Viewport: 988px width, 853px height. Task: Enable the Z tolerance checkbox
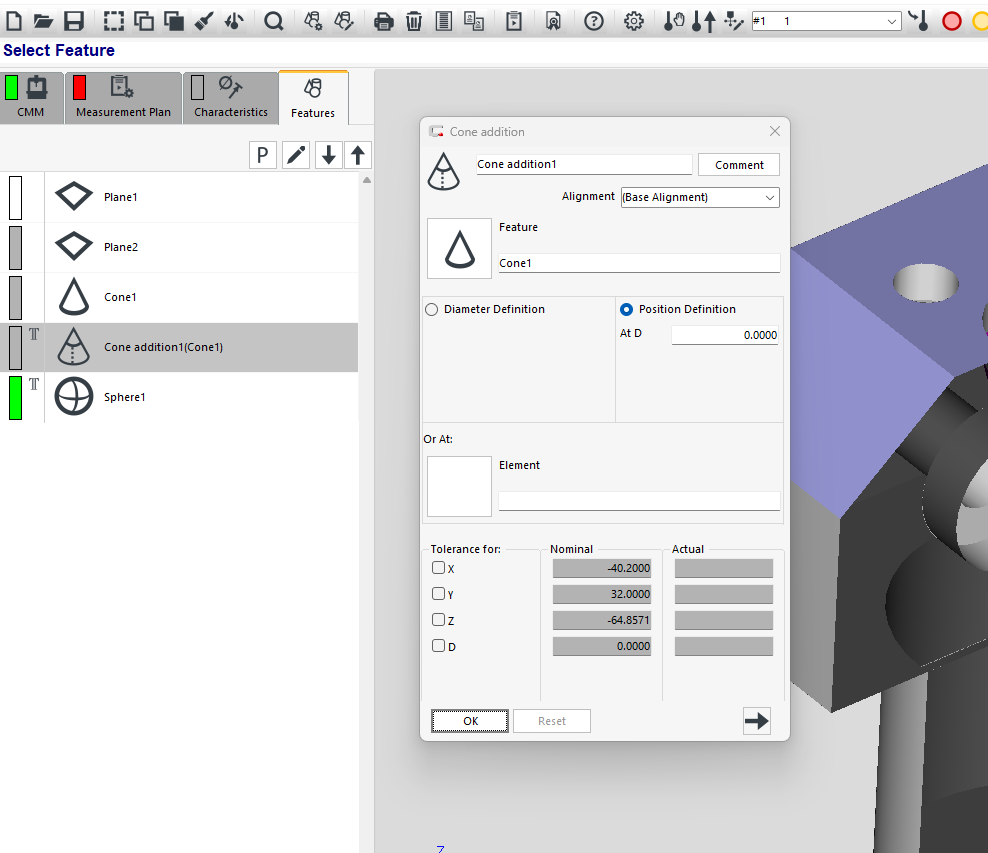(438, 620)
